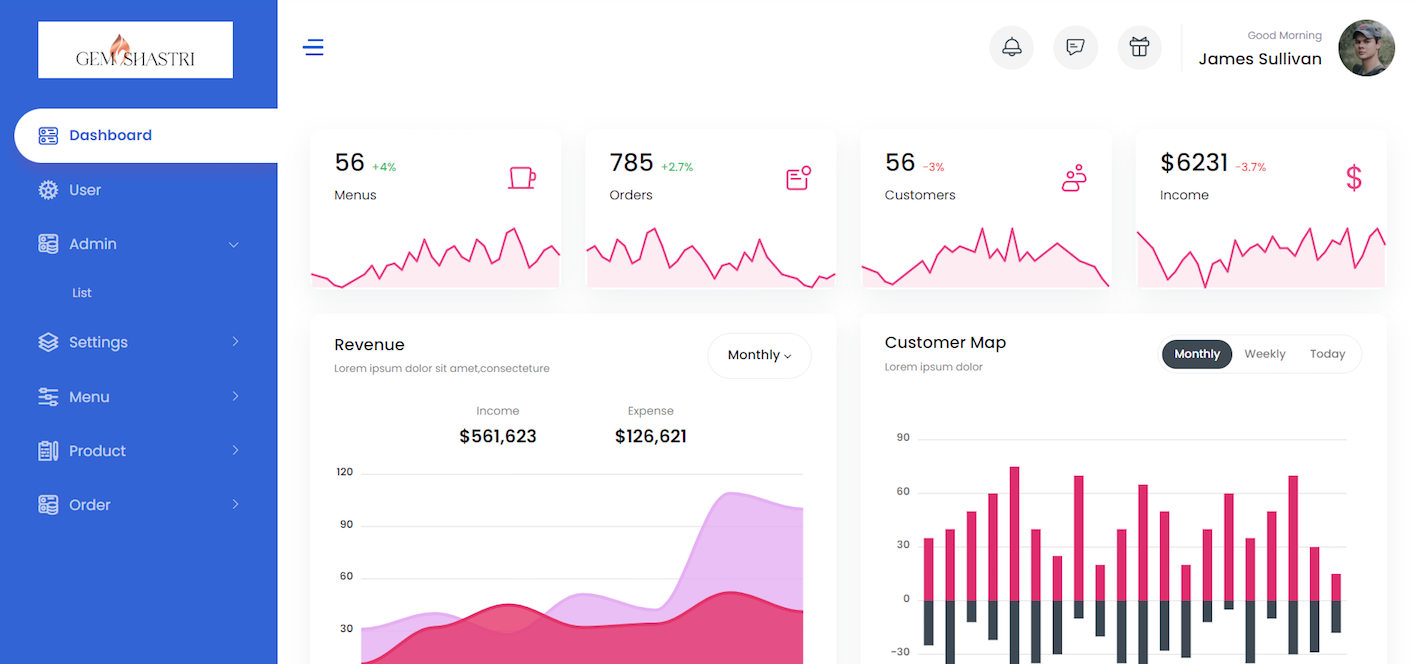Click the customers people icon

coord(1073,177)
